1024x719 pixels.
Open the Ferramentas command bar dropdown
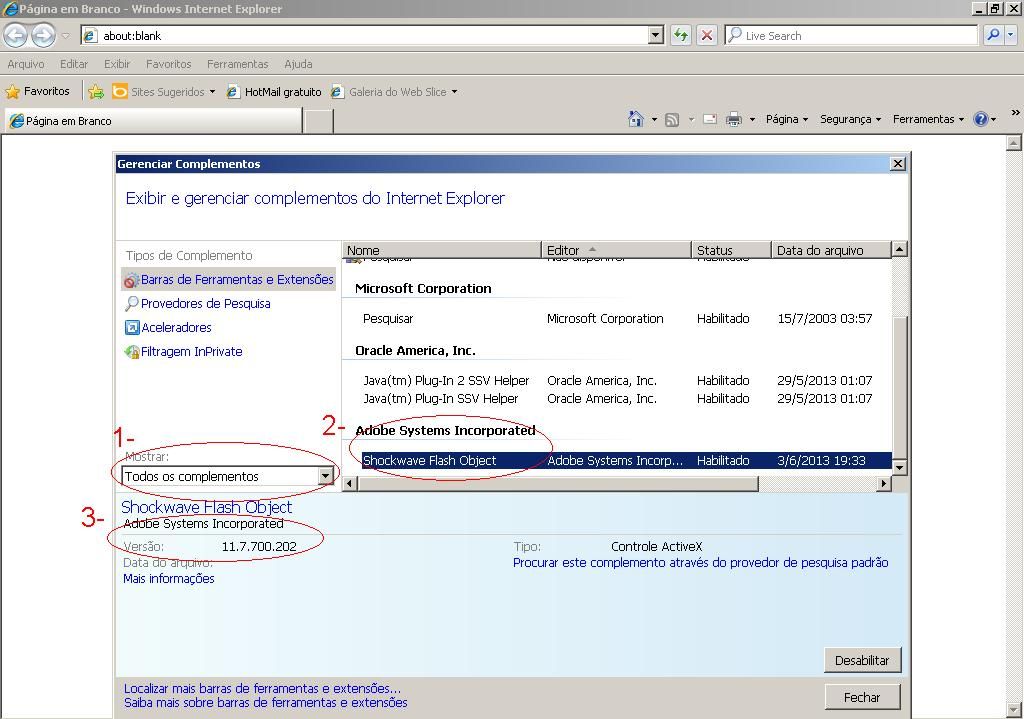pyautogui.click(x=928, y=119)
